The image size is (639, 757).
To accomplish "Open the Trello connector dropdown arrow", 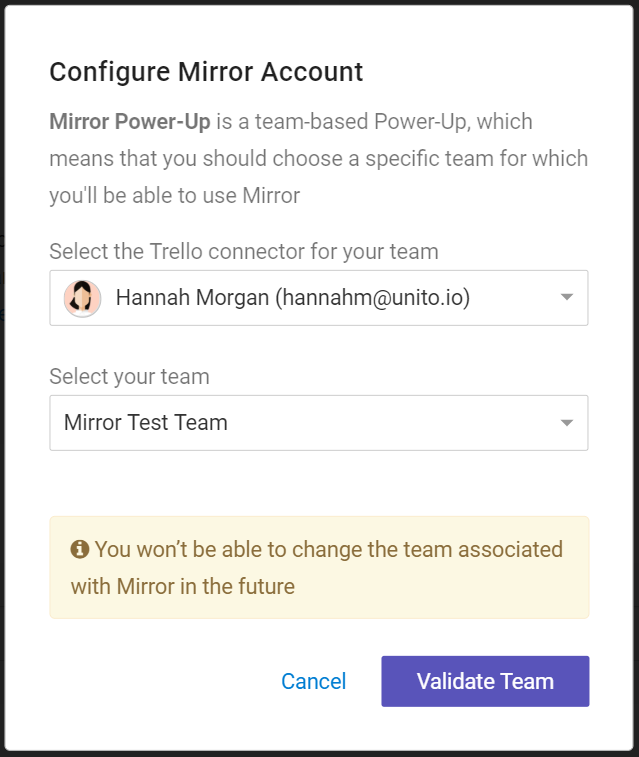I will coord(567,297).
